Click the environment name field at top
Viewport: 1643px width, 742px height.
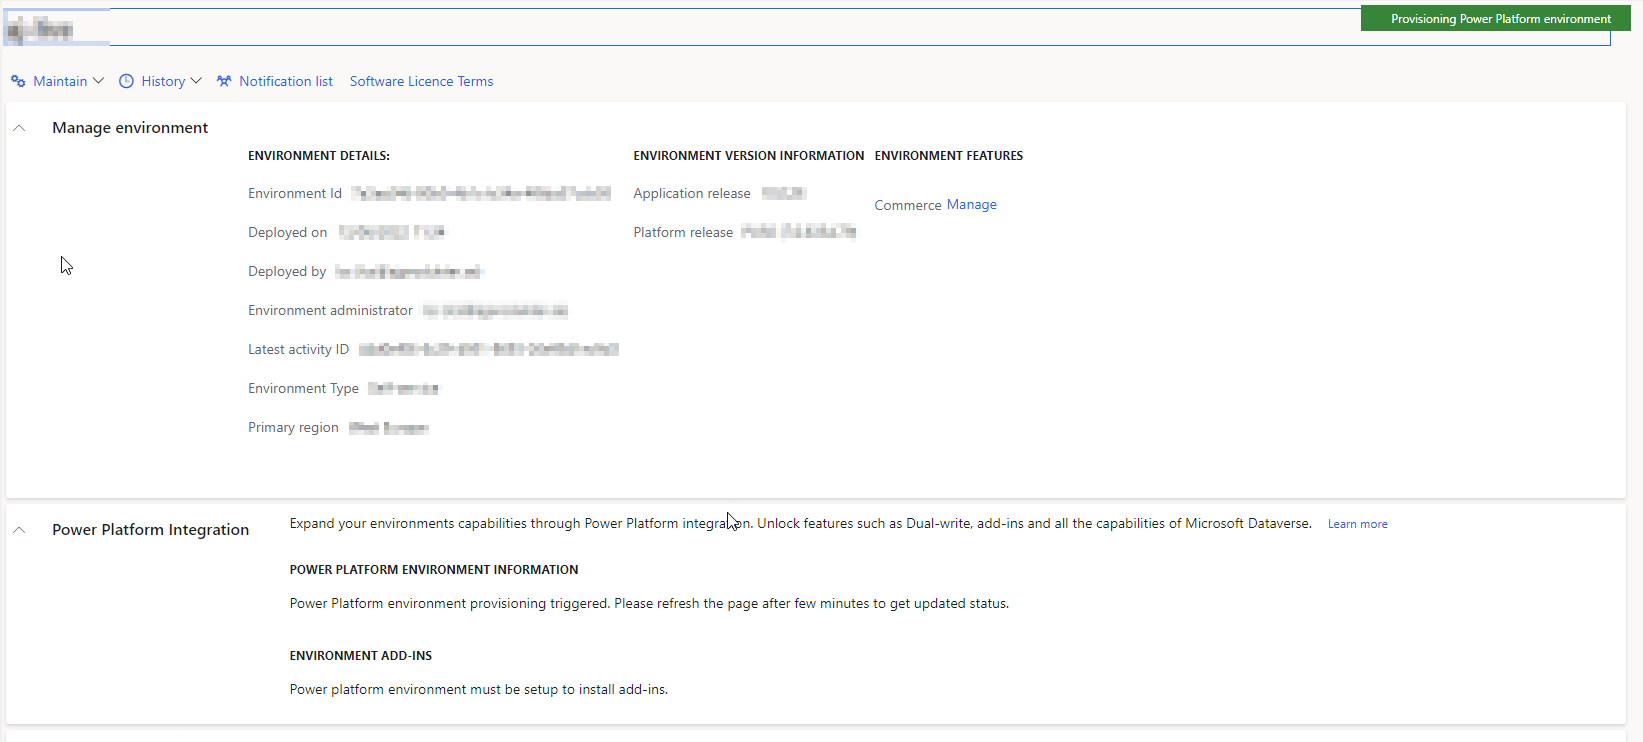click(x=807, y=27)
